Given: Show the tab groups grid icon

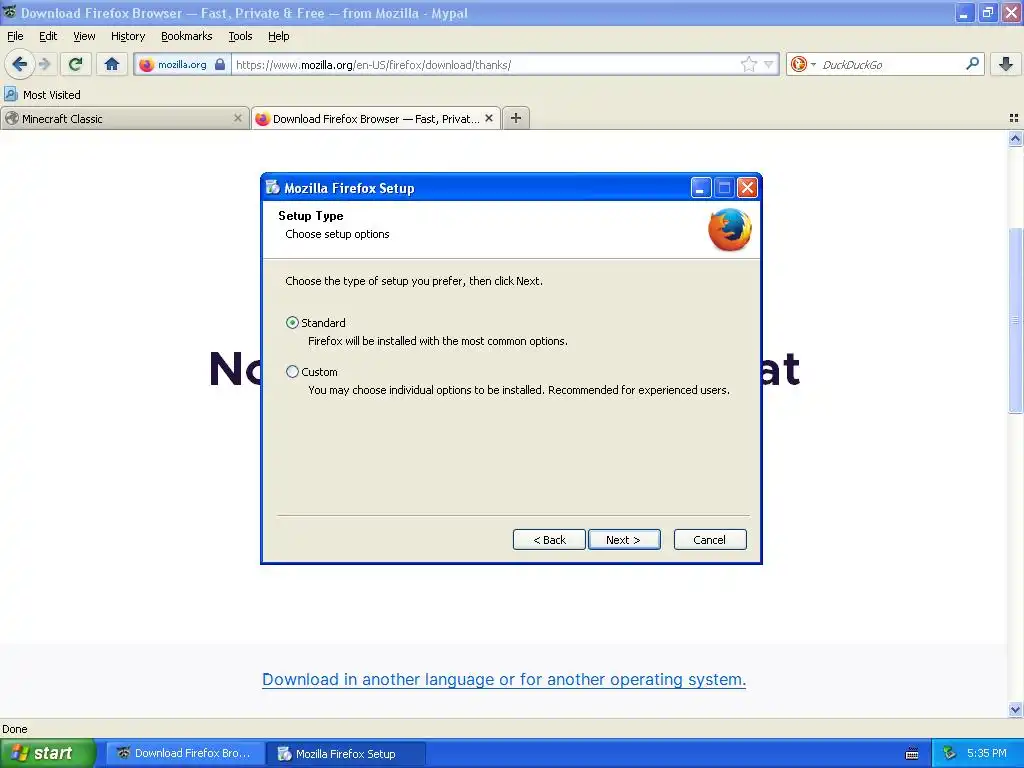Looking at the screenshot, I should coord(1014,118).
